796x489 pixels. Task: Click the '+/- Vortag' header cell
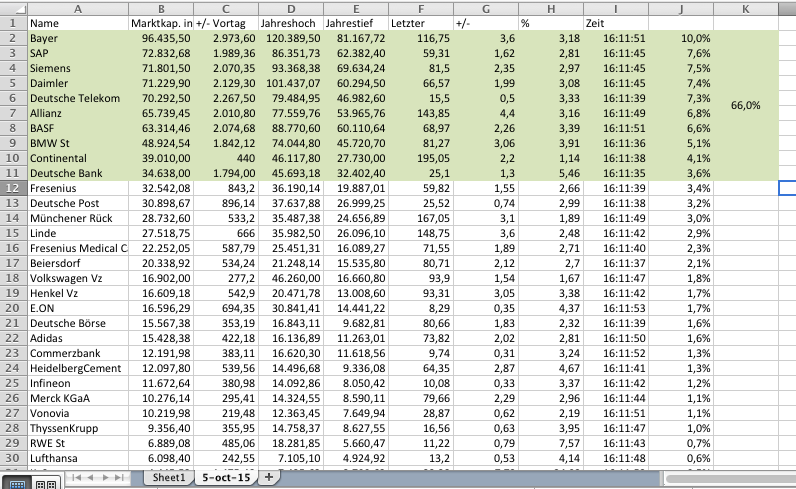(x=226, y=23)
